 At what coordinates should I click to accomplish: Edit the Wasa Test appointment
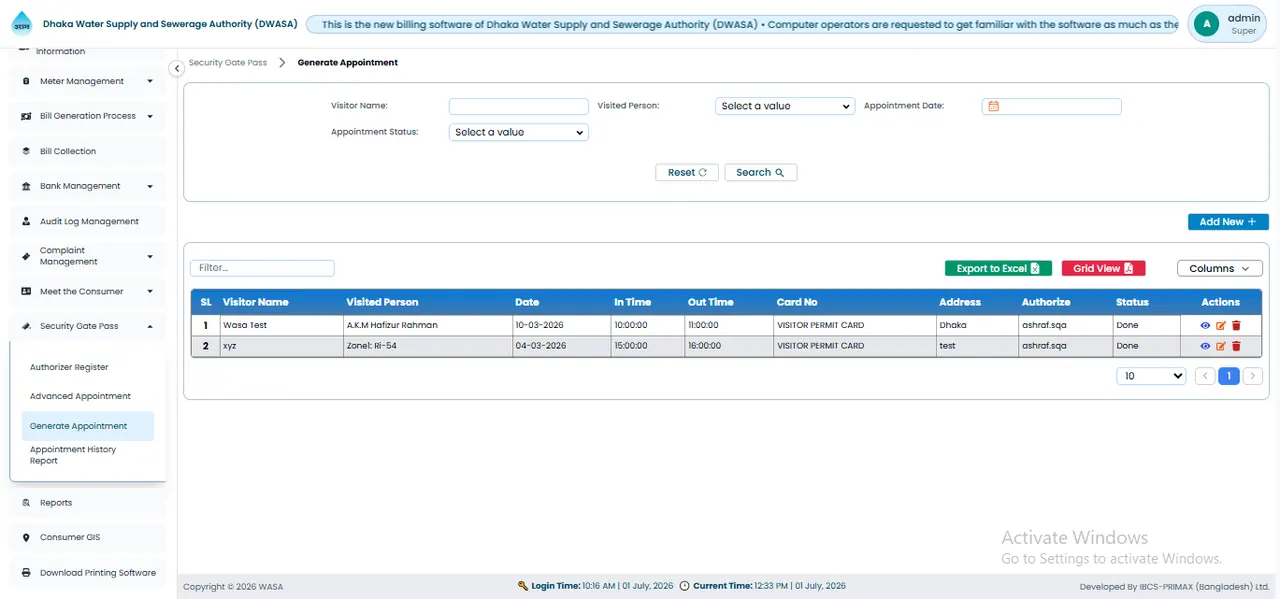tap(1221, 325)
